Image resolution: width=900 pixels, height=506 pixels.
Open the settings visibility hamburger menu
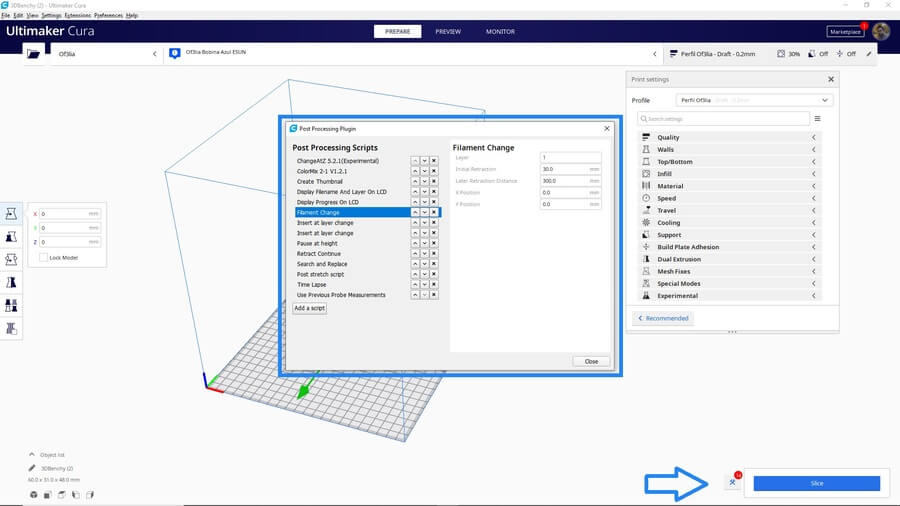817,118
